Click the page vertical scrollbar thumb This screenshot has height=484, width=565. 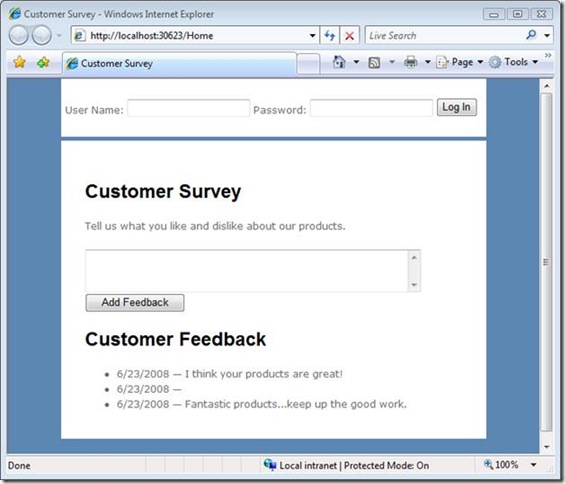click(546, 262)
